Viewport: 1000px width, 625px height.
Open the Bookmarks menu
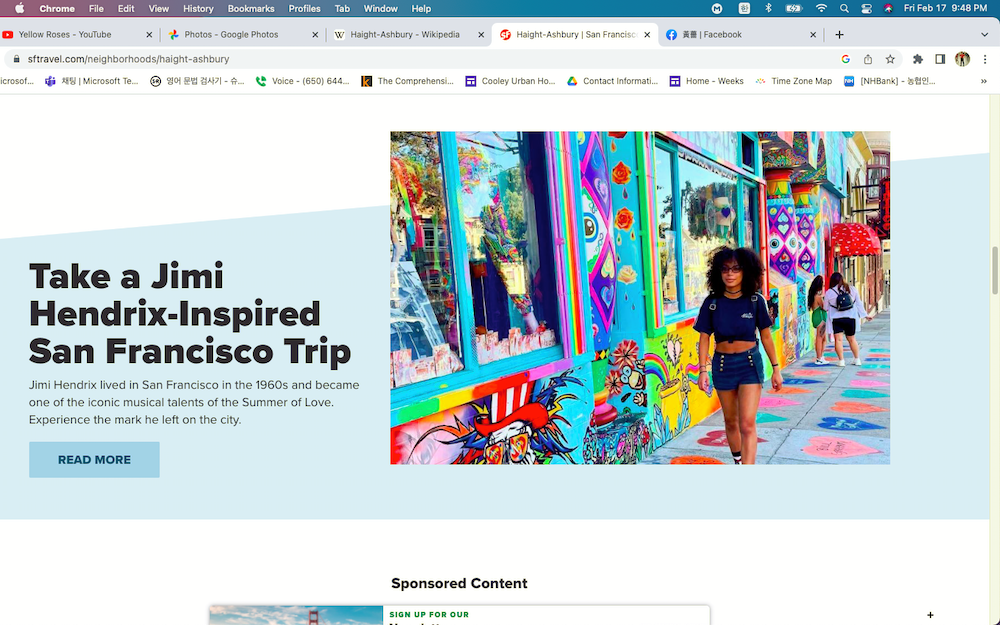click(251, 8)
